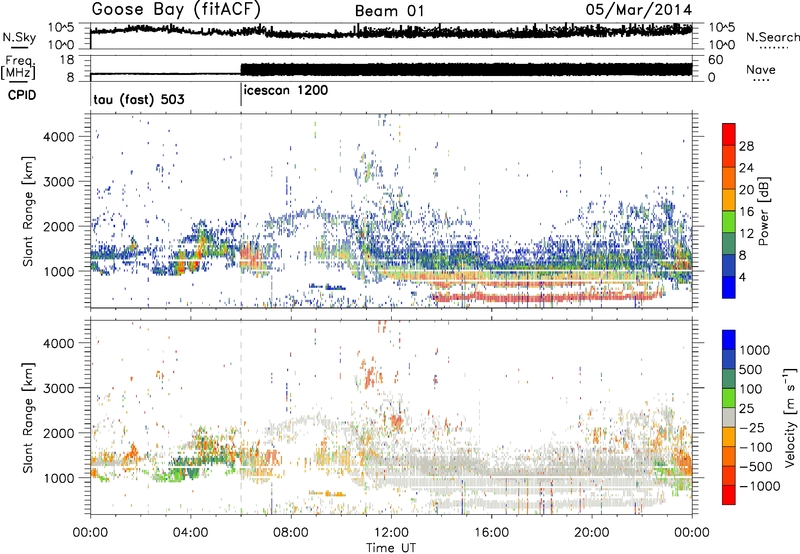The height and width of the screenshot is (554, 800).
Task: Click the '28' tick on Power colorbar
Action: tap(746, 146)
